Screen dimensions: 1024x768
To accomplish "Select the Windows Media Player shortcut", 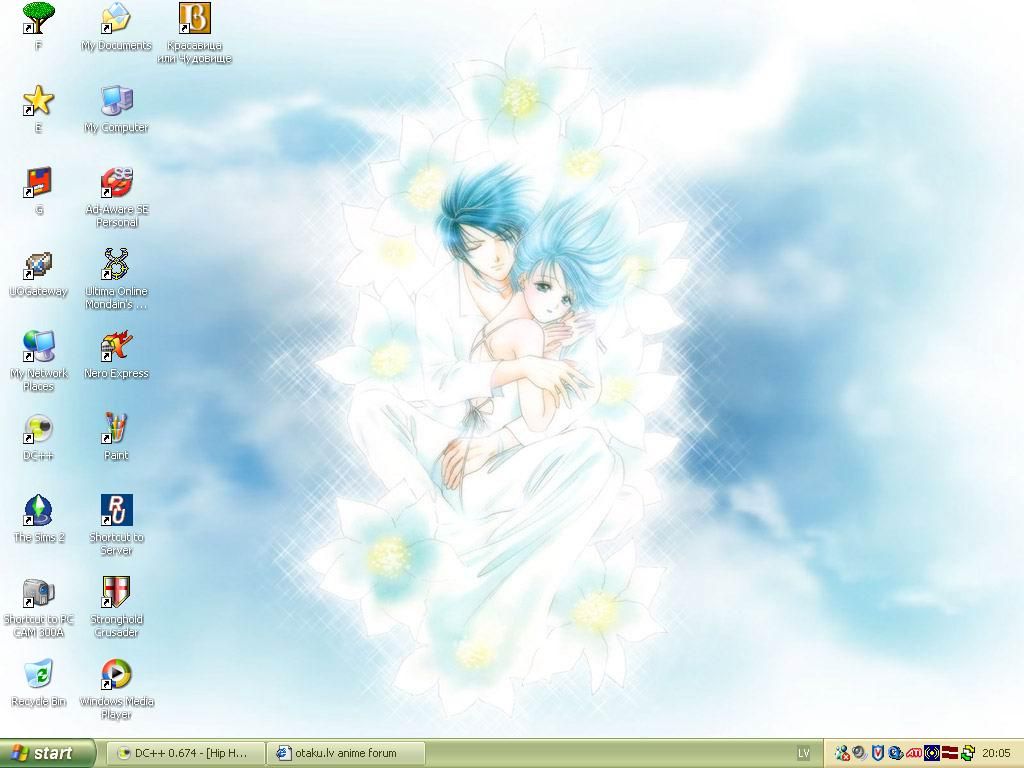I will coord(116,674).
